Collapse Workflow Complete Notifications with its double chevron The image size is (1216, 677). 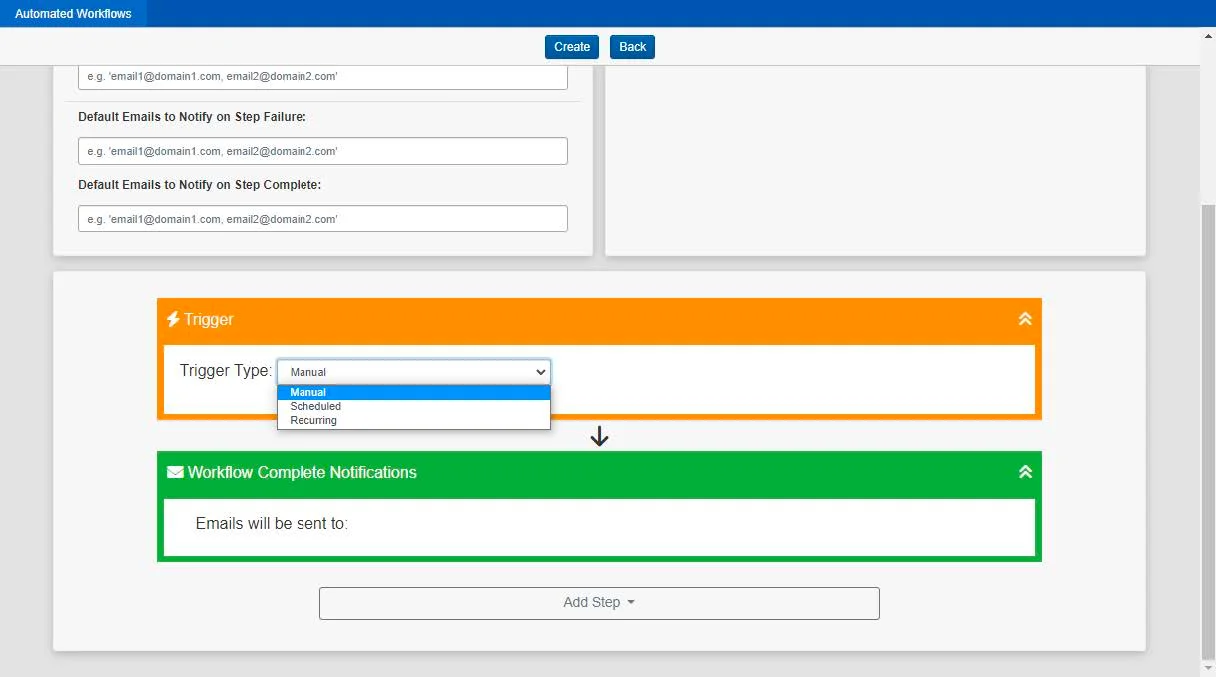[1024, 471]
